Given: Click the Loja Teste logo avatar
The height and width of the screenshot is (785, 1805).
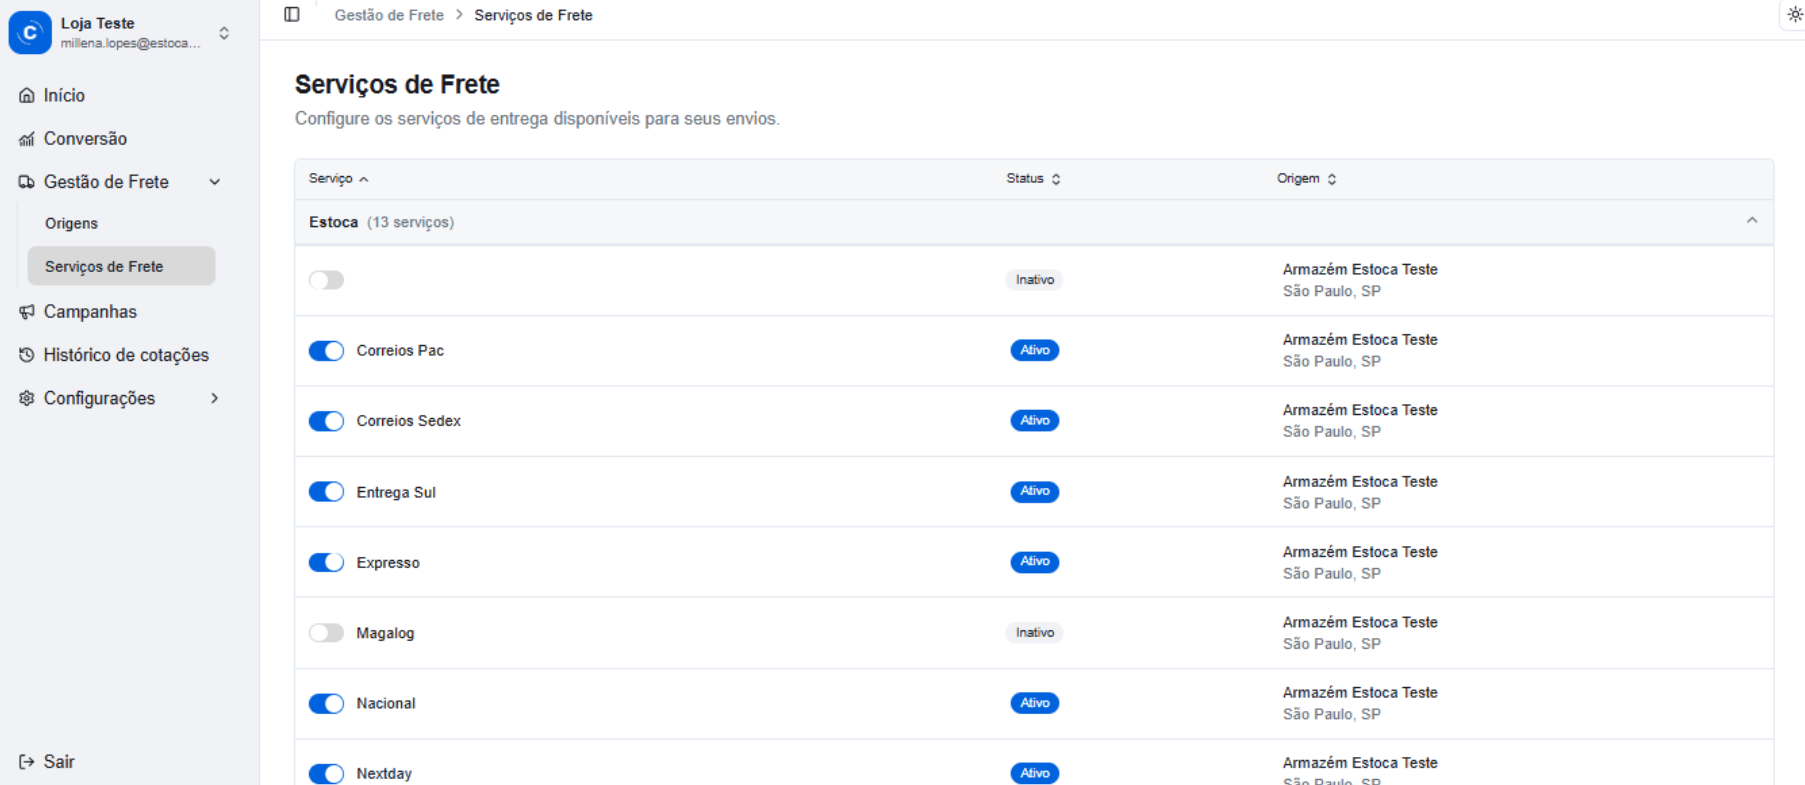Looking at the screenshot, I should 30,33.
